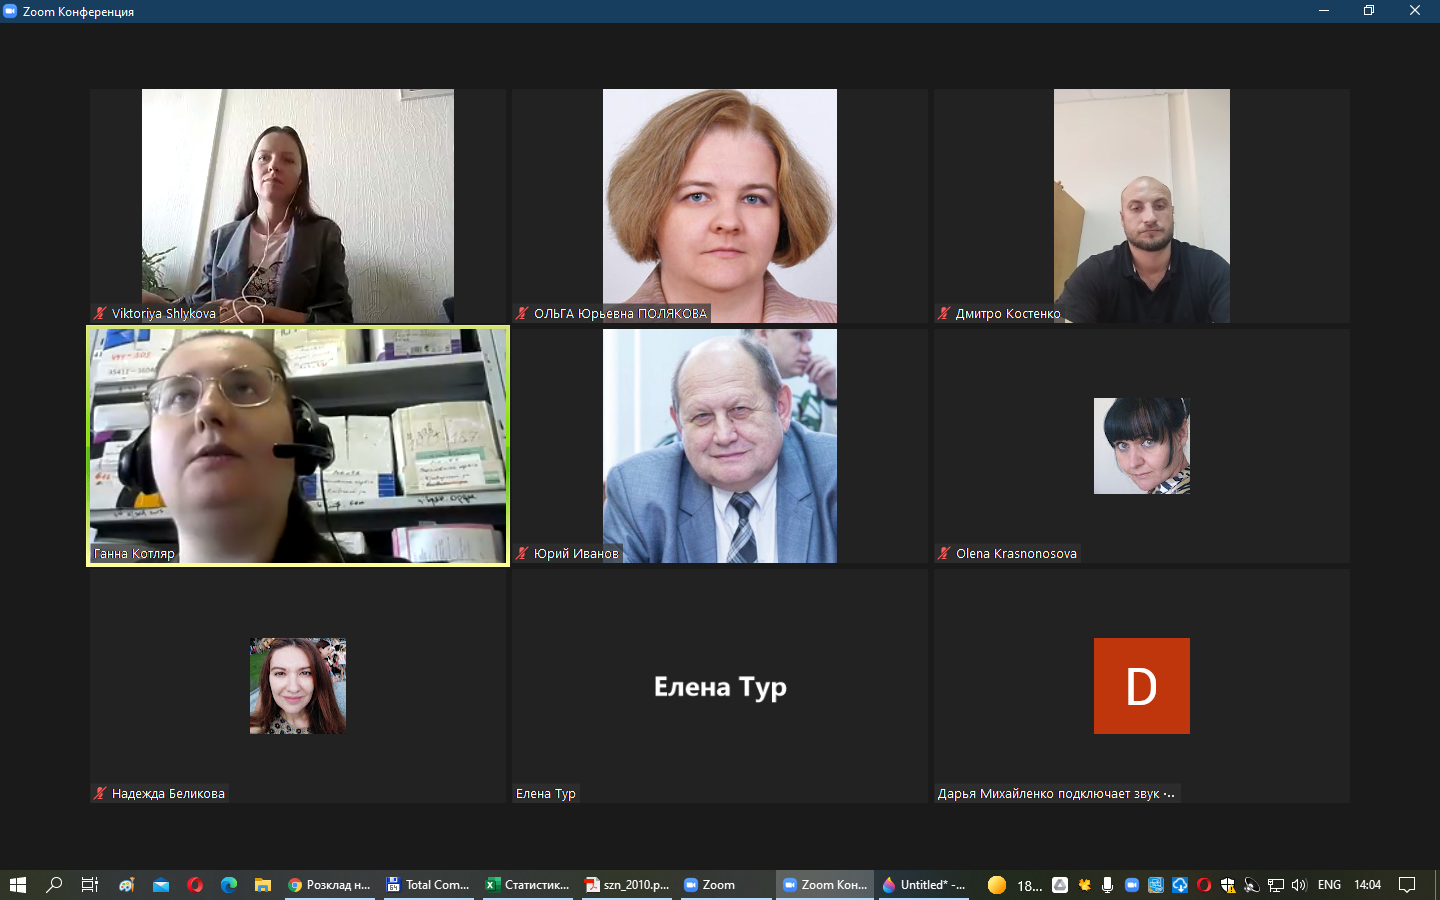Click the Start button
Image resolution: width=1440 pixels, height=900 pixels.
click(17, 884)
